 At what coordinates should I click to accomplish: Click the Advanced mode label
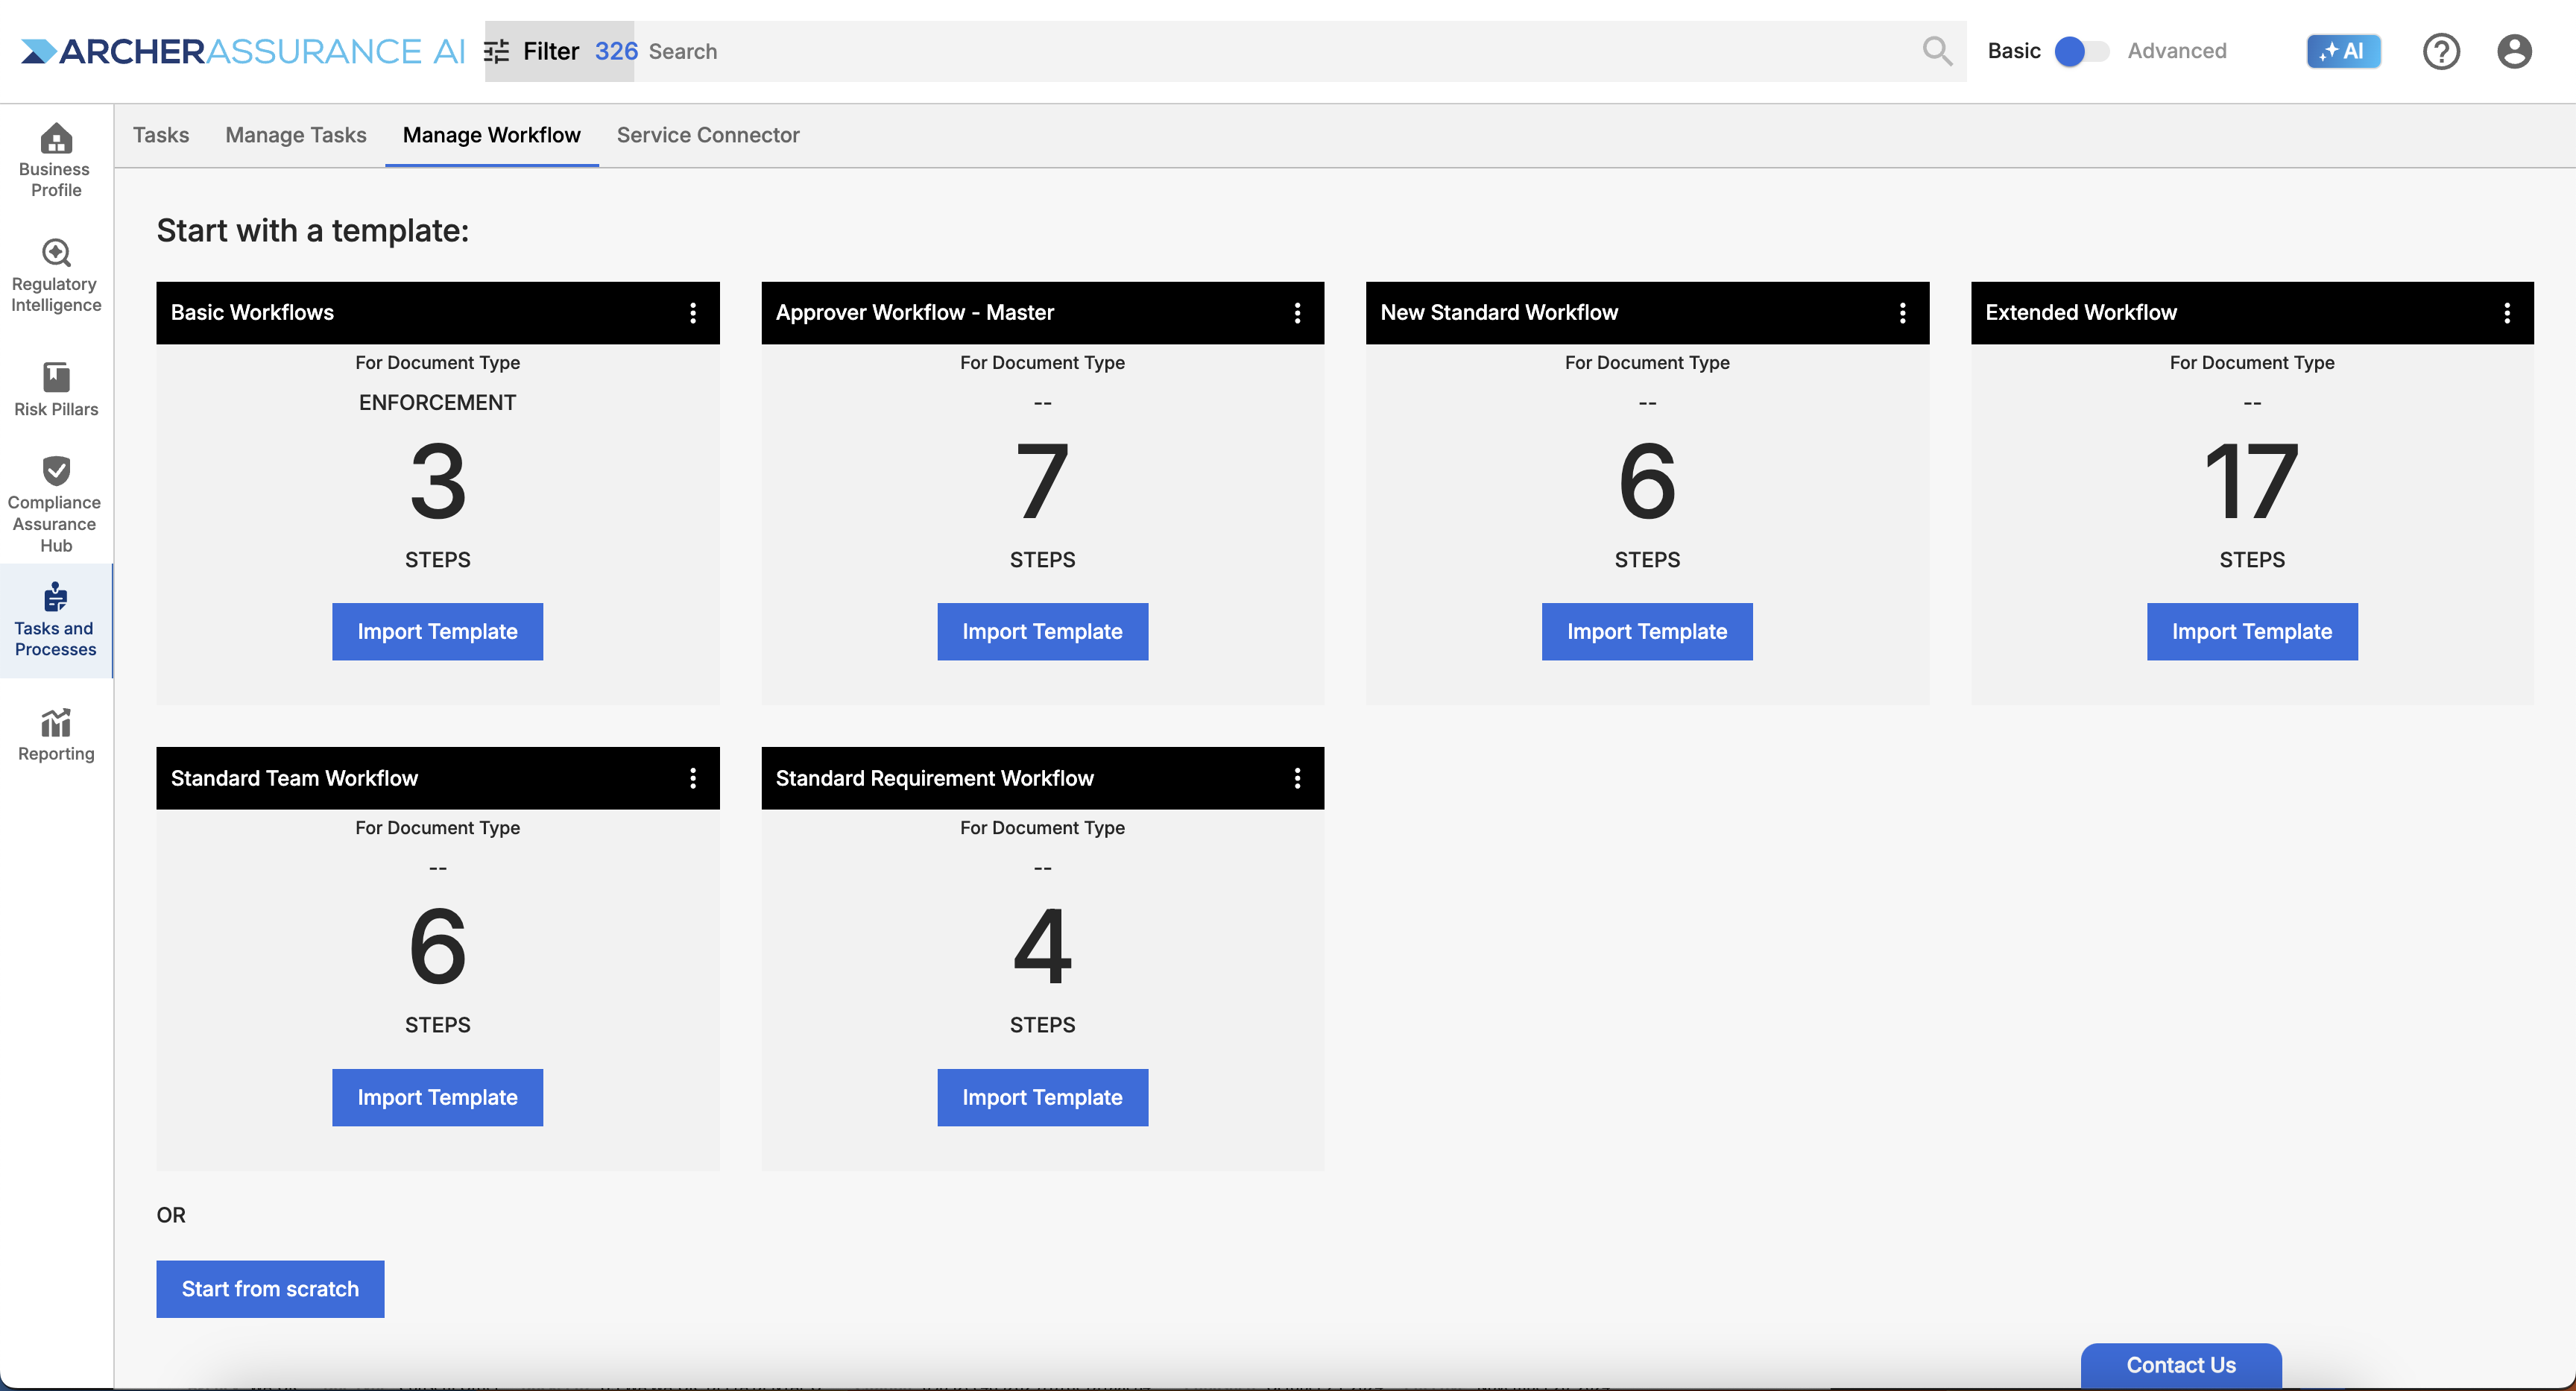point(2176,51)
